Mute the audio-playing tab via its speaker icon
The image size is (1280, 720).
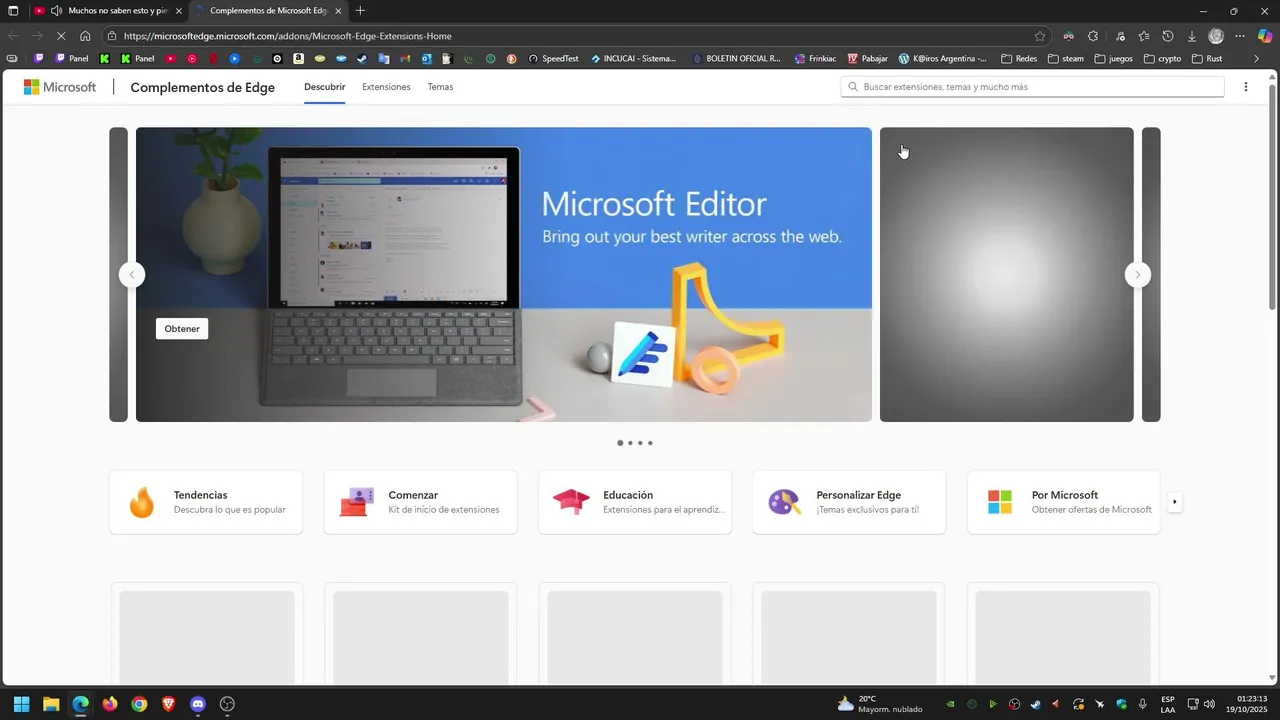(x=56, y=11)
